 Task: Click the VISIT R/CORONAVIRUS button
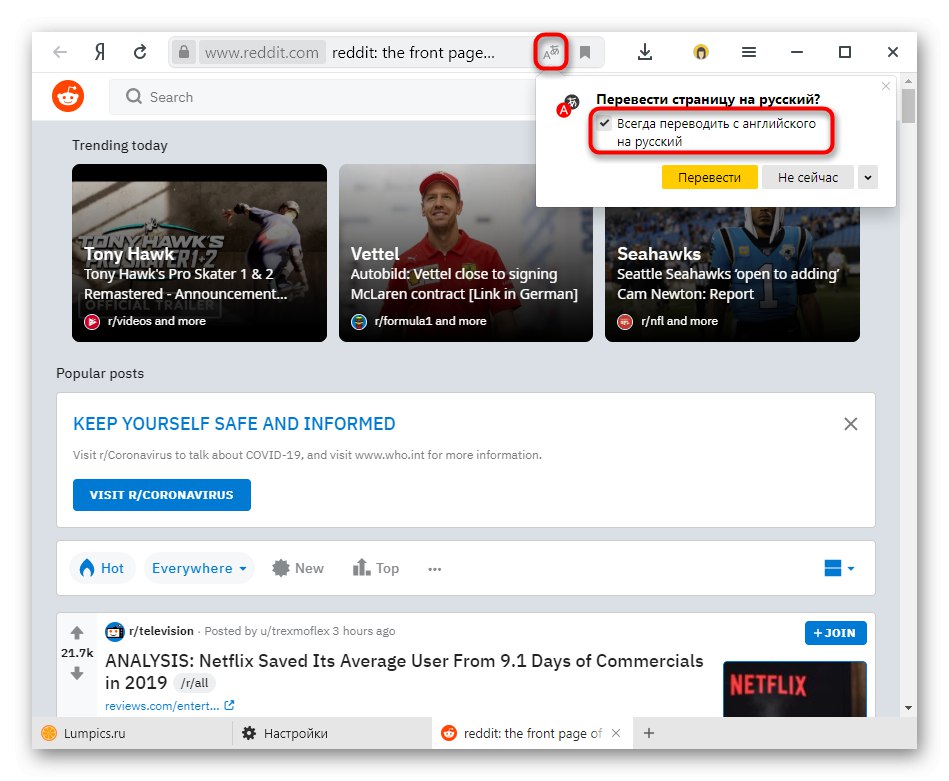161,494
